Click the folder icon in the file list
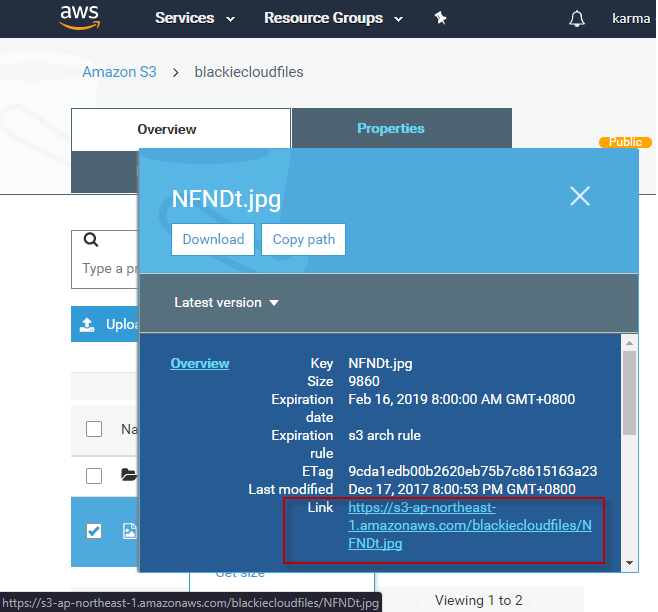This screenshot has width=658, height=612. [x=128, y=475]
